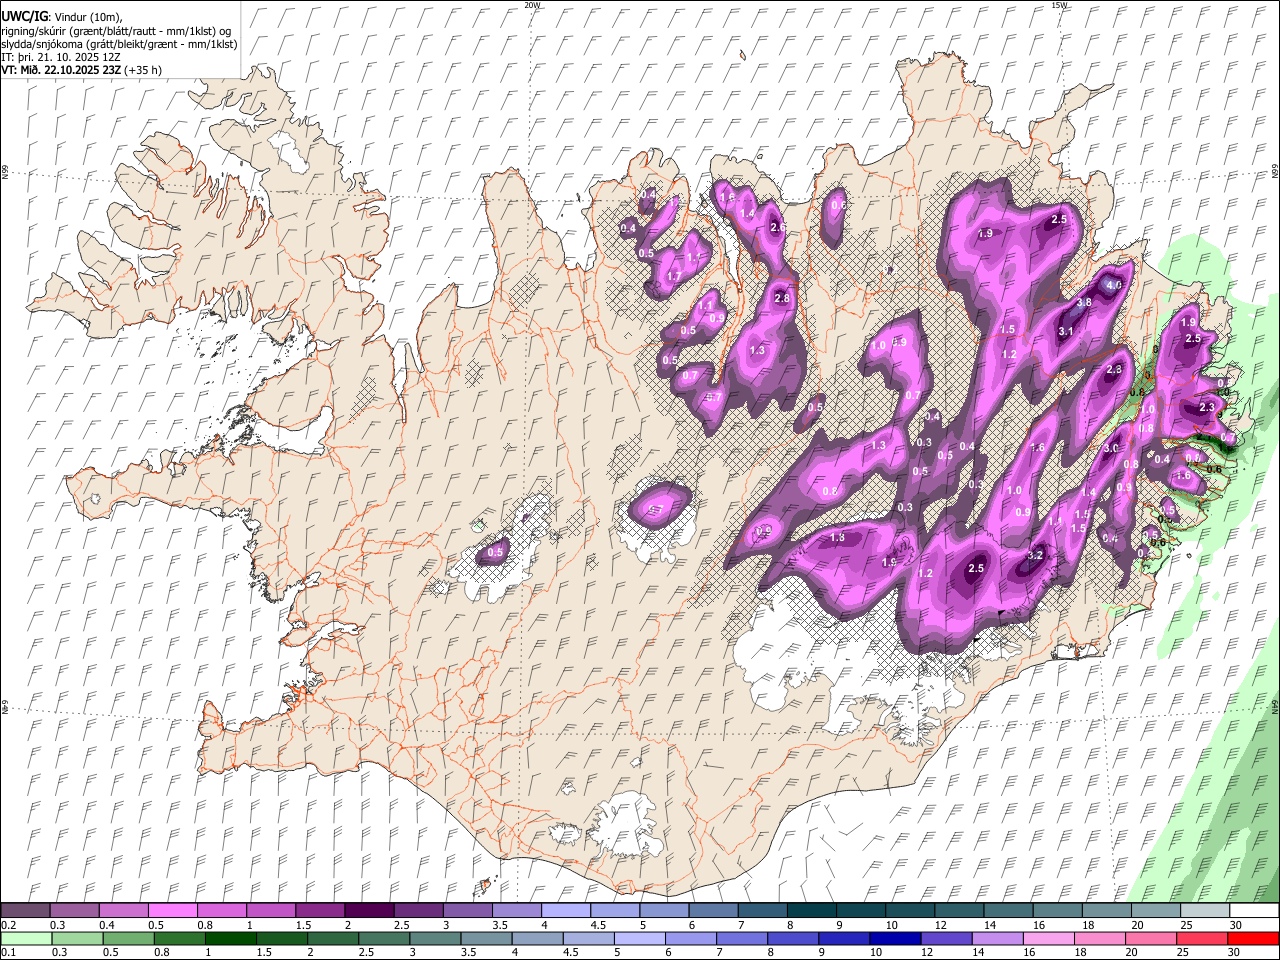Click the "UWC/IG" title heading
Image resolution: width=1280 pixels, height=960 pixels.
24,17
